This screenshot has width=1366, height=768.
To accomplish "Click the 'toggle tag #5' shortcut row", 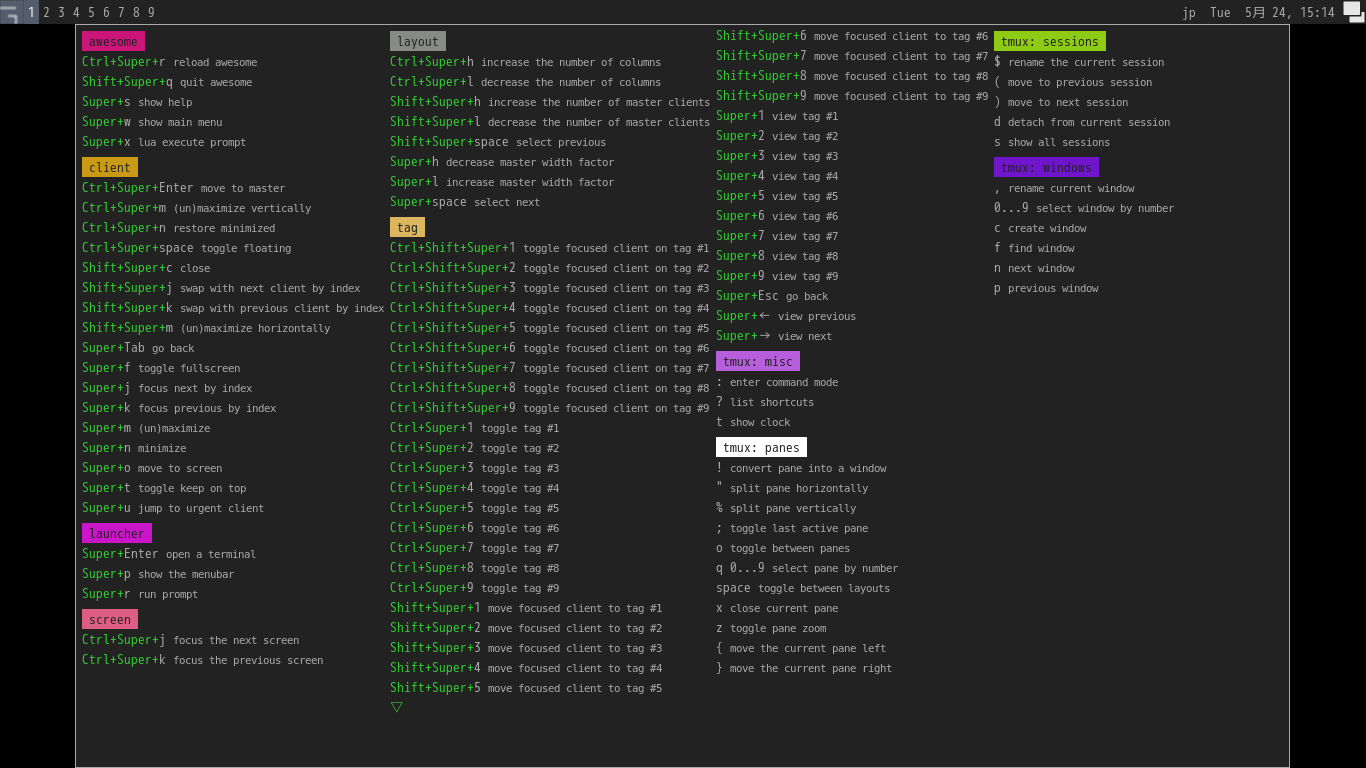I will [x=475, y=508].
